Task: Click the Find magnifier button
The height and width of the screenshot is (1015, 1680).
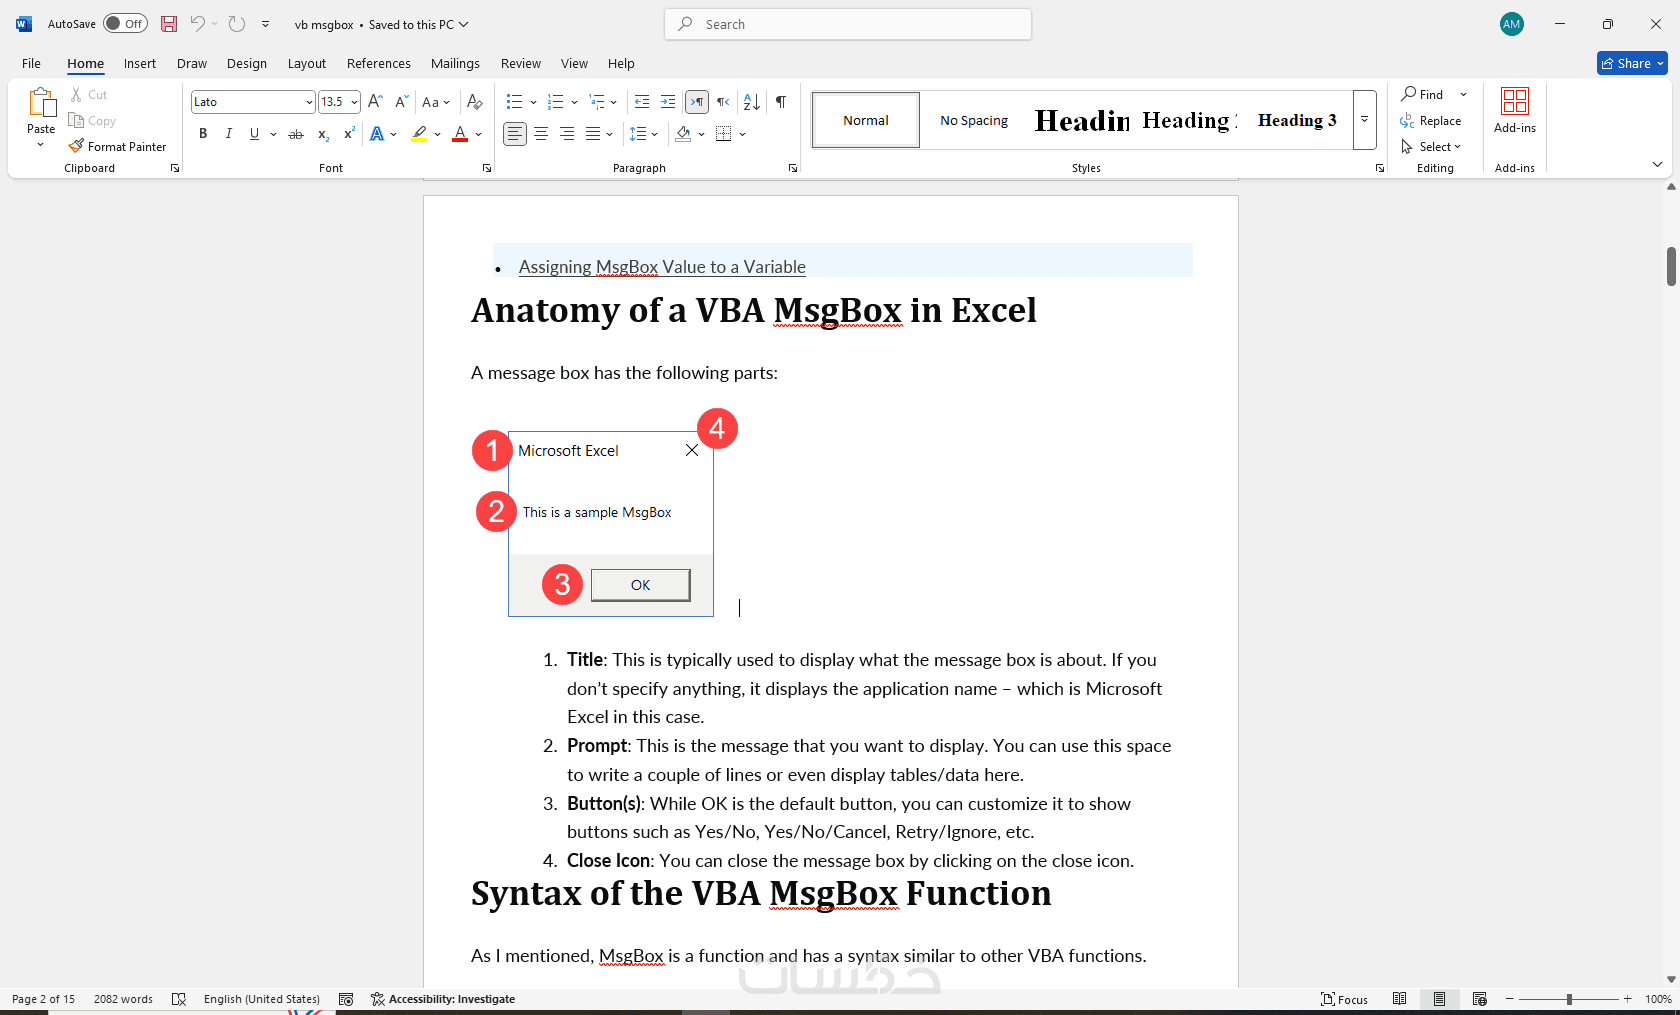Action: (x=1422, y=94)
